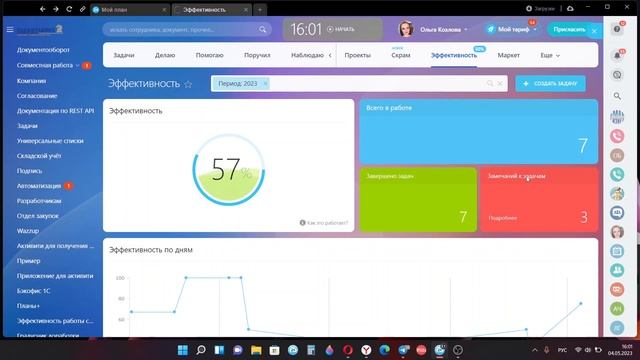Screen dimensions: 640x360
Task: Close the 'Мой план' tab
Action: [x=164, y=10]
